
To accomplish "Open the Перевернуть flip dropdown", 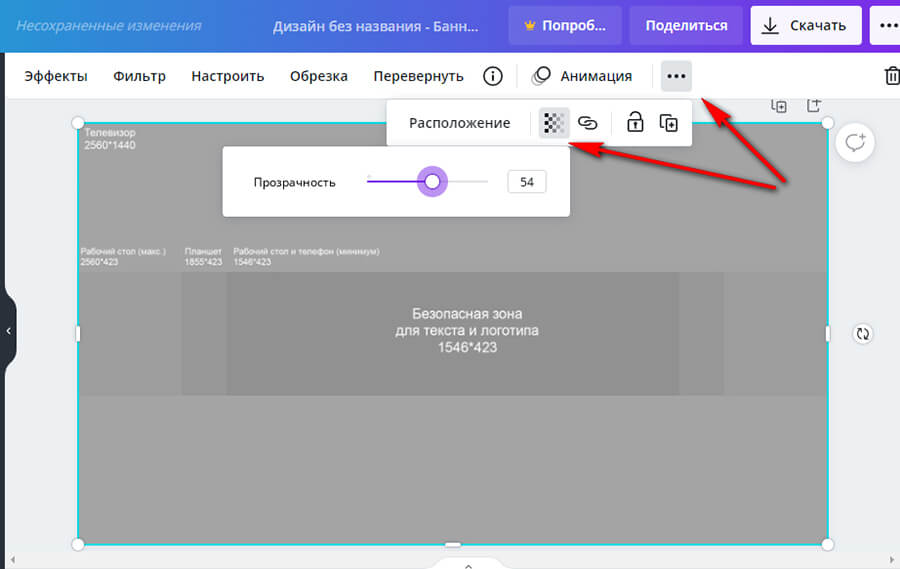I will point(418,76).
